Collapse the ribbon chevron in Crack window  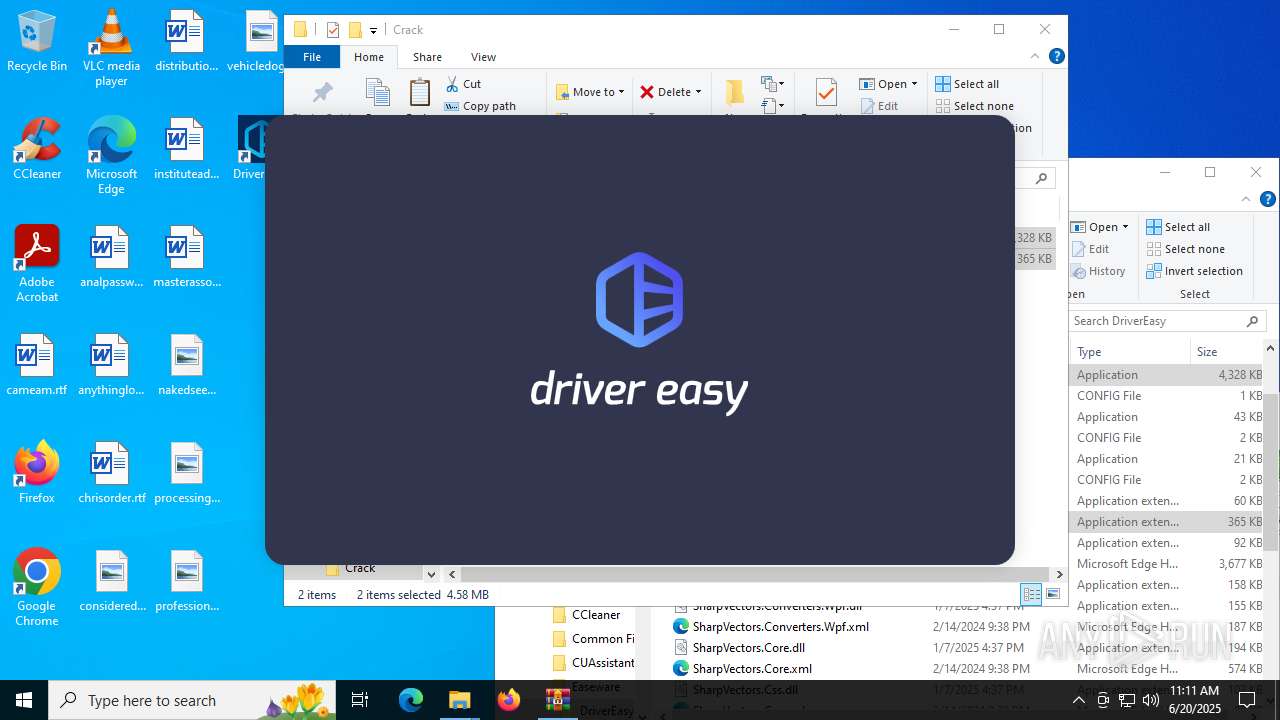1035,57
